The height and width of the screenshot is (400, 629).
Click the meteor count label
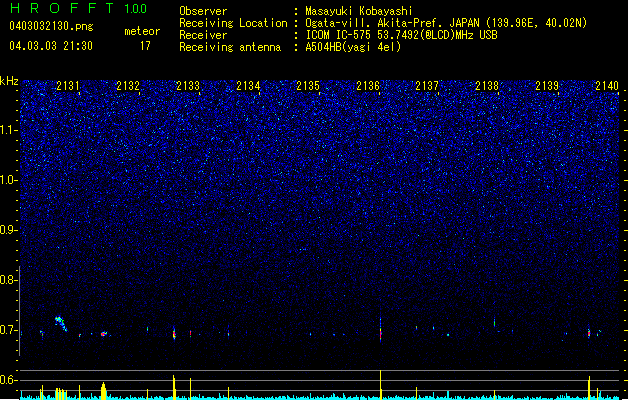pyautogui.click(x=142, y=31)
